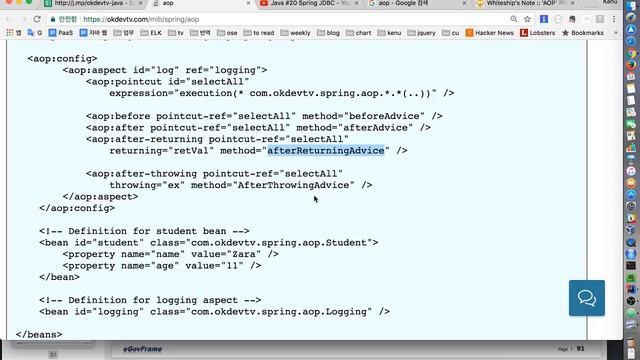Screen dimensions: 640x360
Task: Click the value="Zara" property text
Action: click(223, 254)
